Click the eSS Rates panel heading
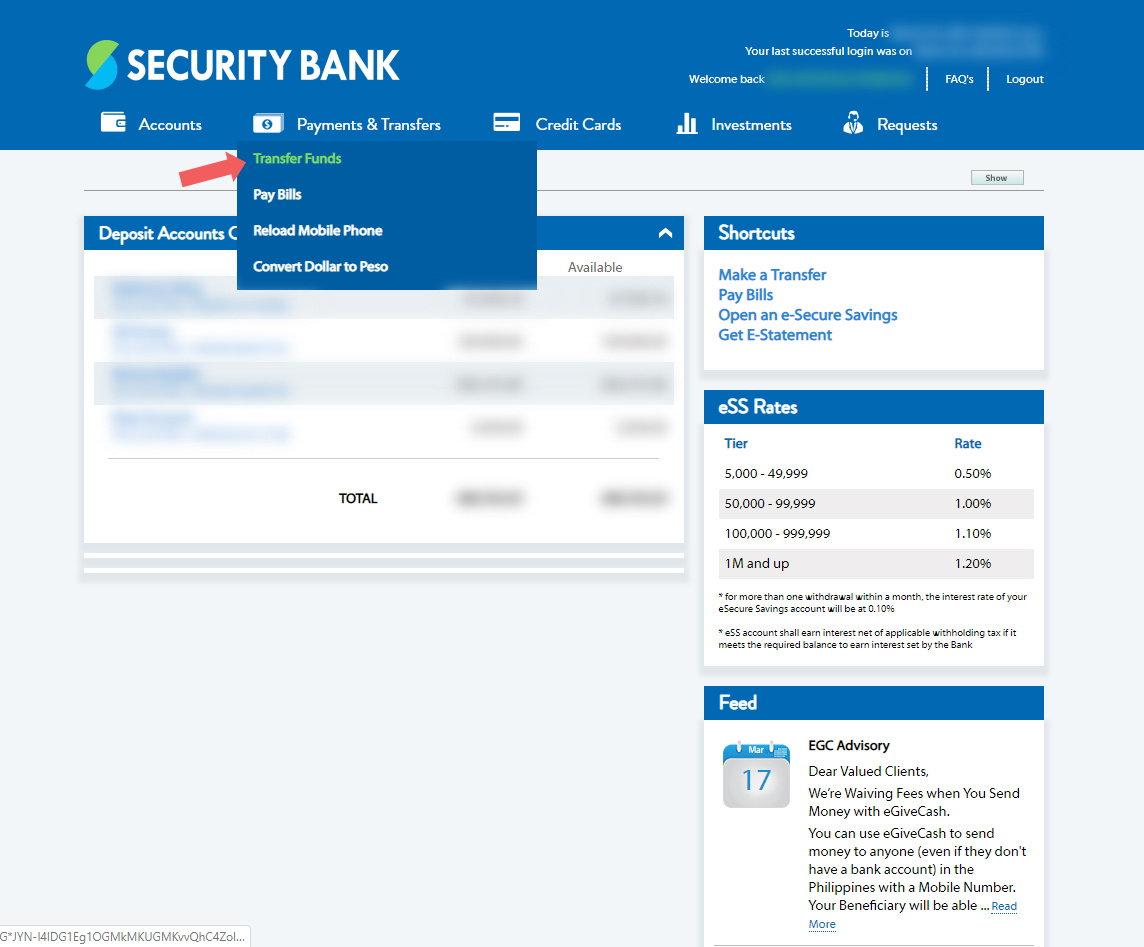Viewport: 1144px width, 947px height. (x=757, y=407)
